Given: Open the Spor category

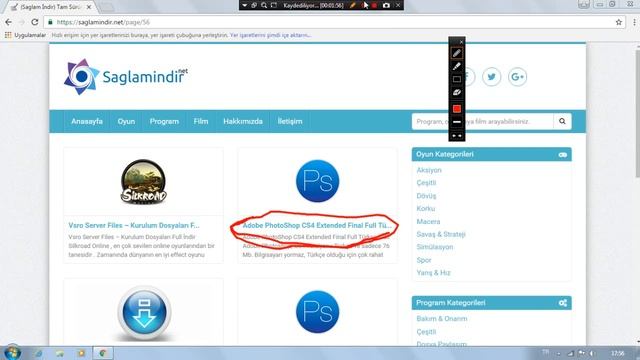Looking at the screenshot, I should [x=424, y=260].
